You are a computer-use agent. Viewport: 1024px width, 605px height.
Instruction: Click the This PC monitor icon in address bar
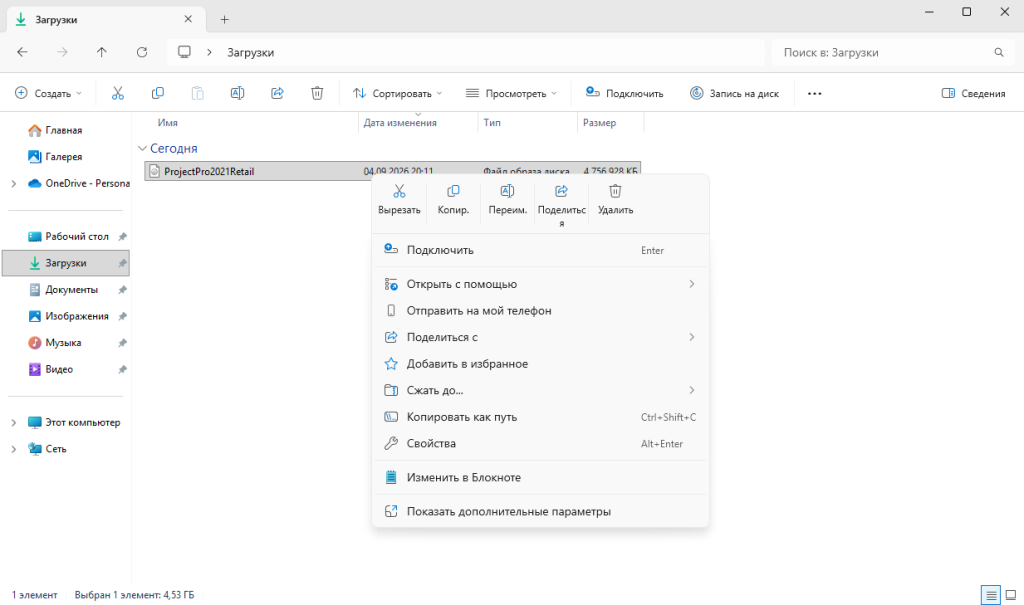click(185, 52)
